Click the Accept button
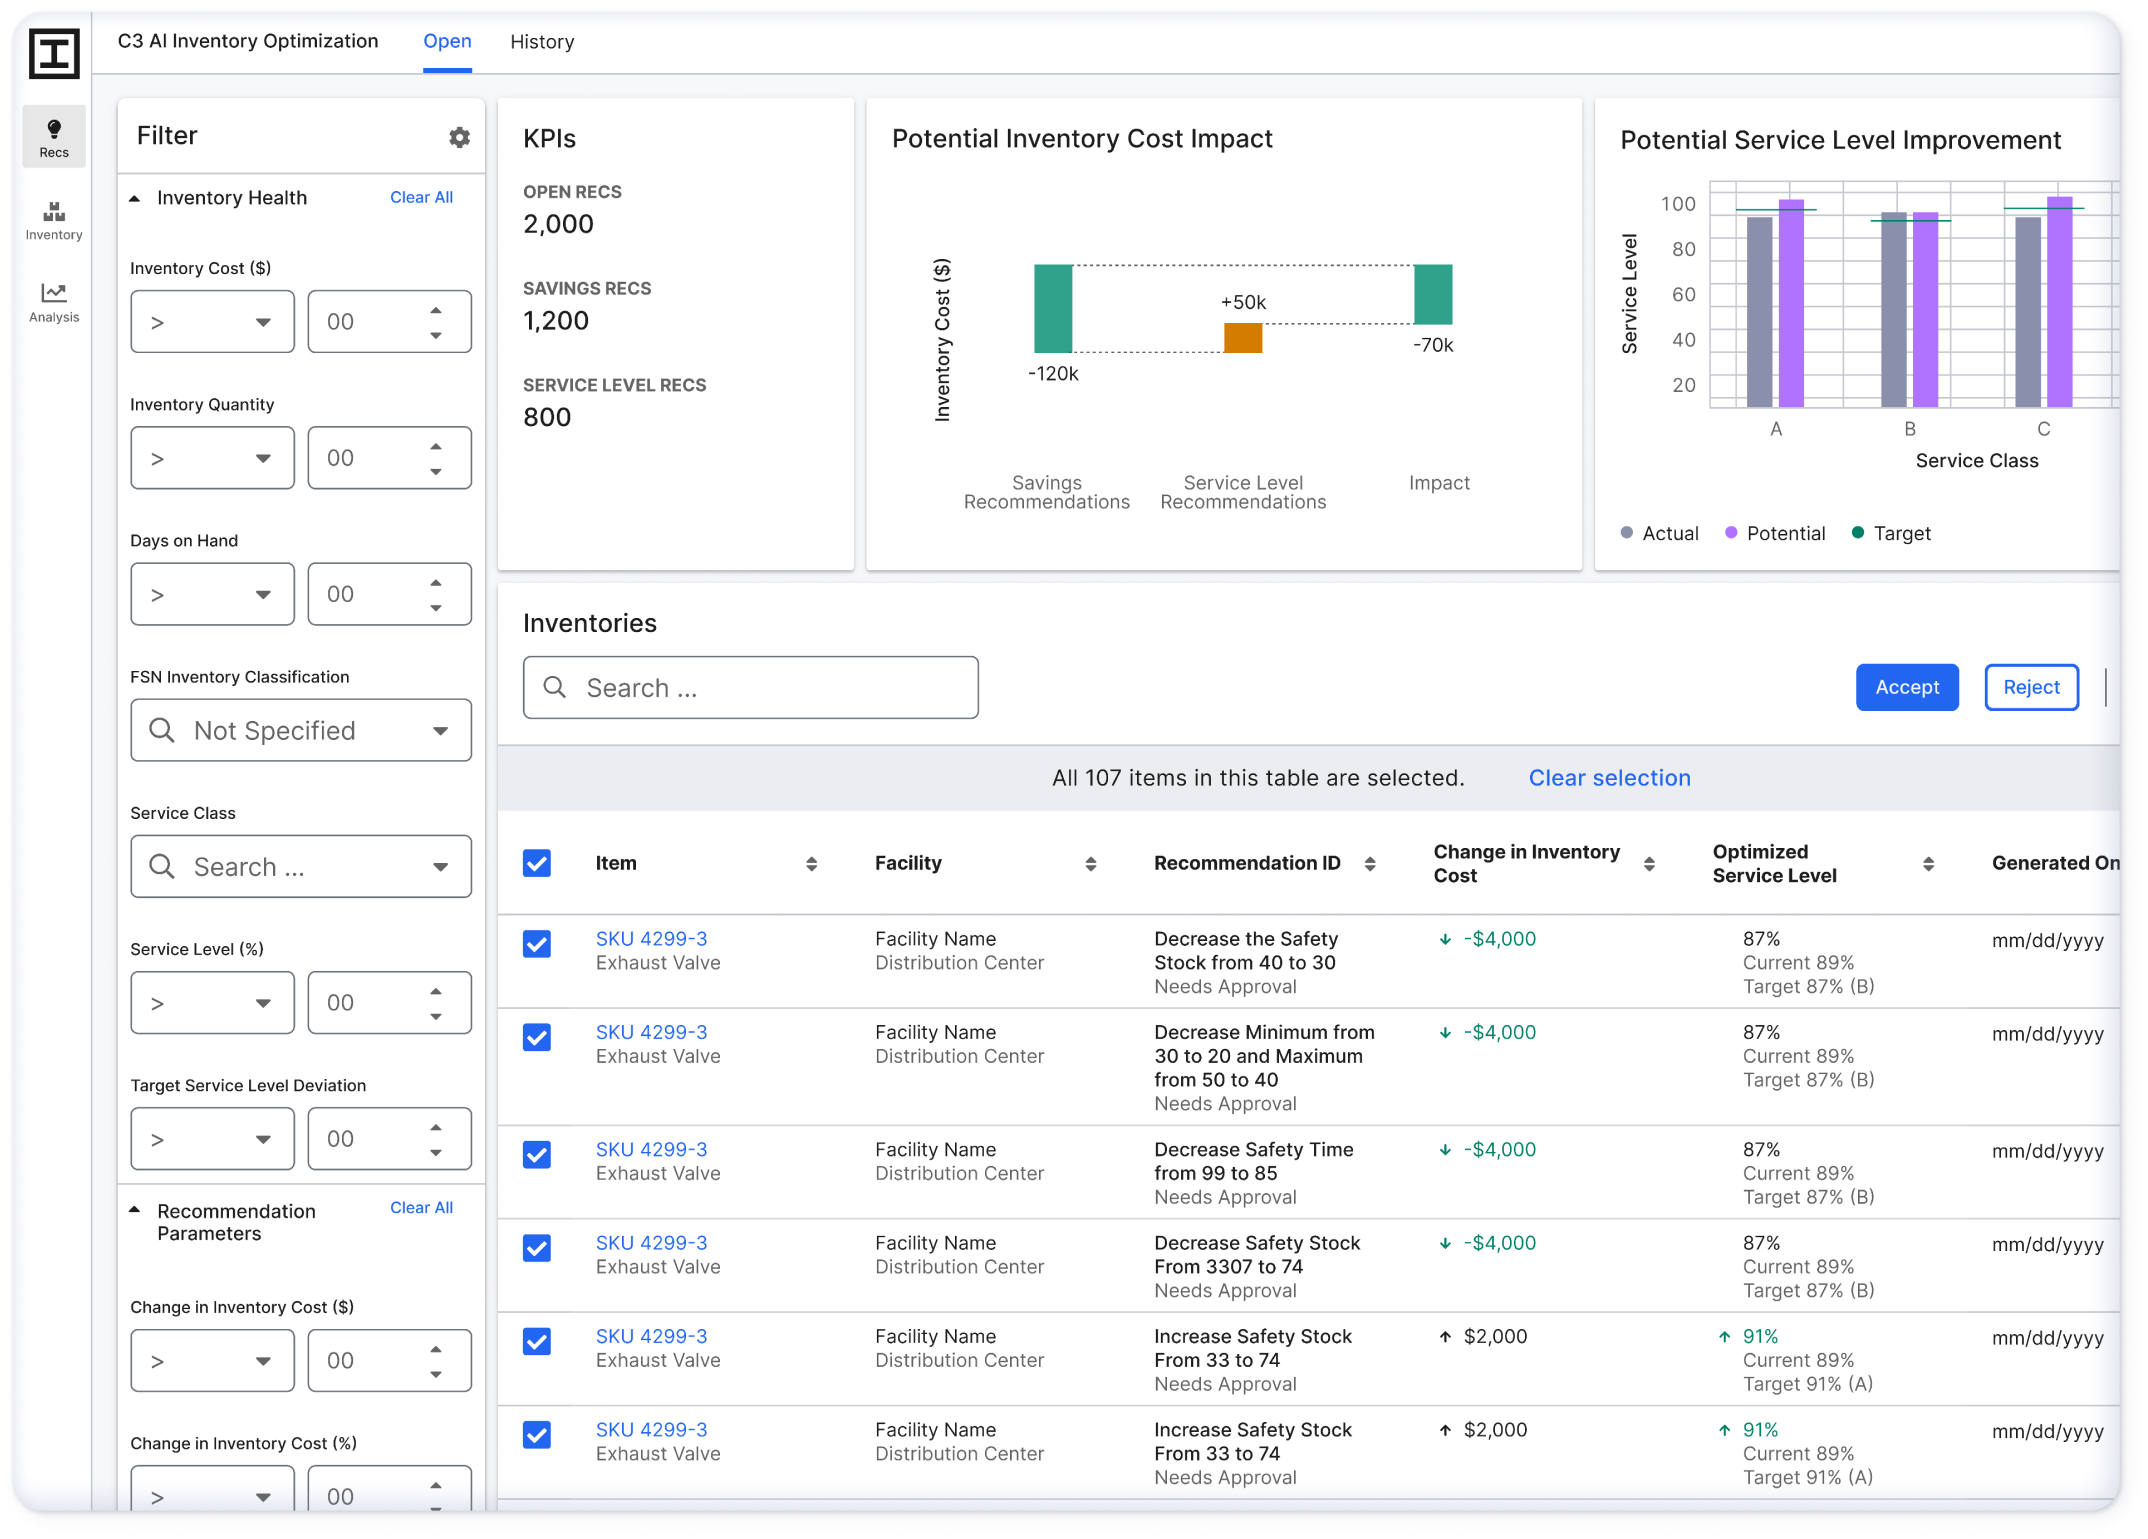This screenshot has width=2148, height=1539. tap(1907, 687)
